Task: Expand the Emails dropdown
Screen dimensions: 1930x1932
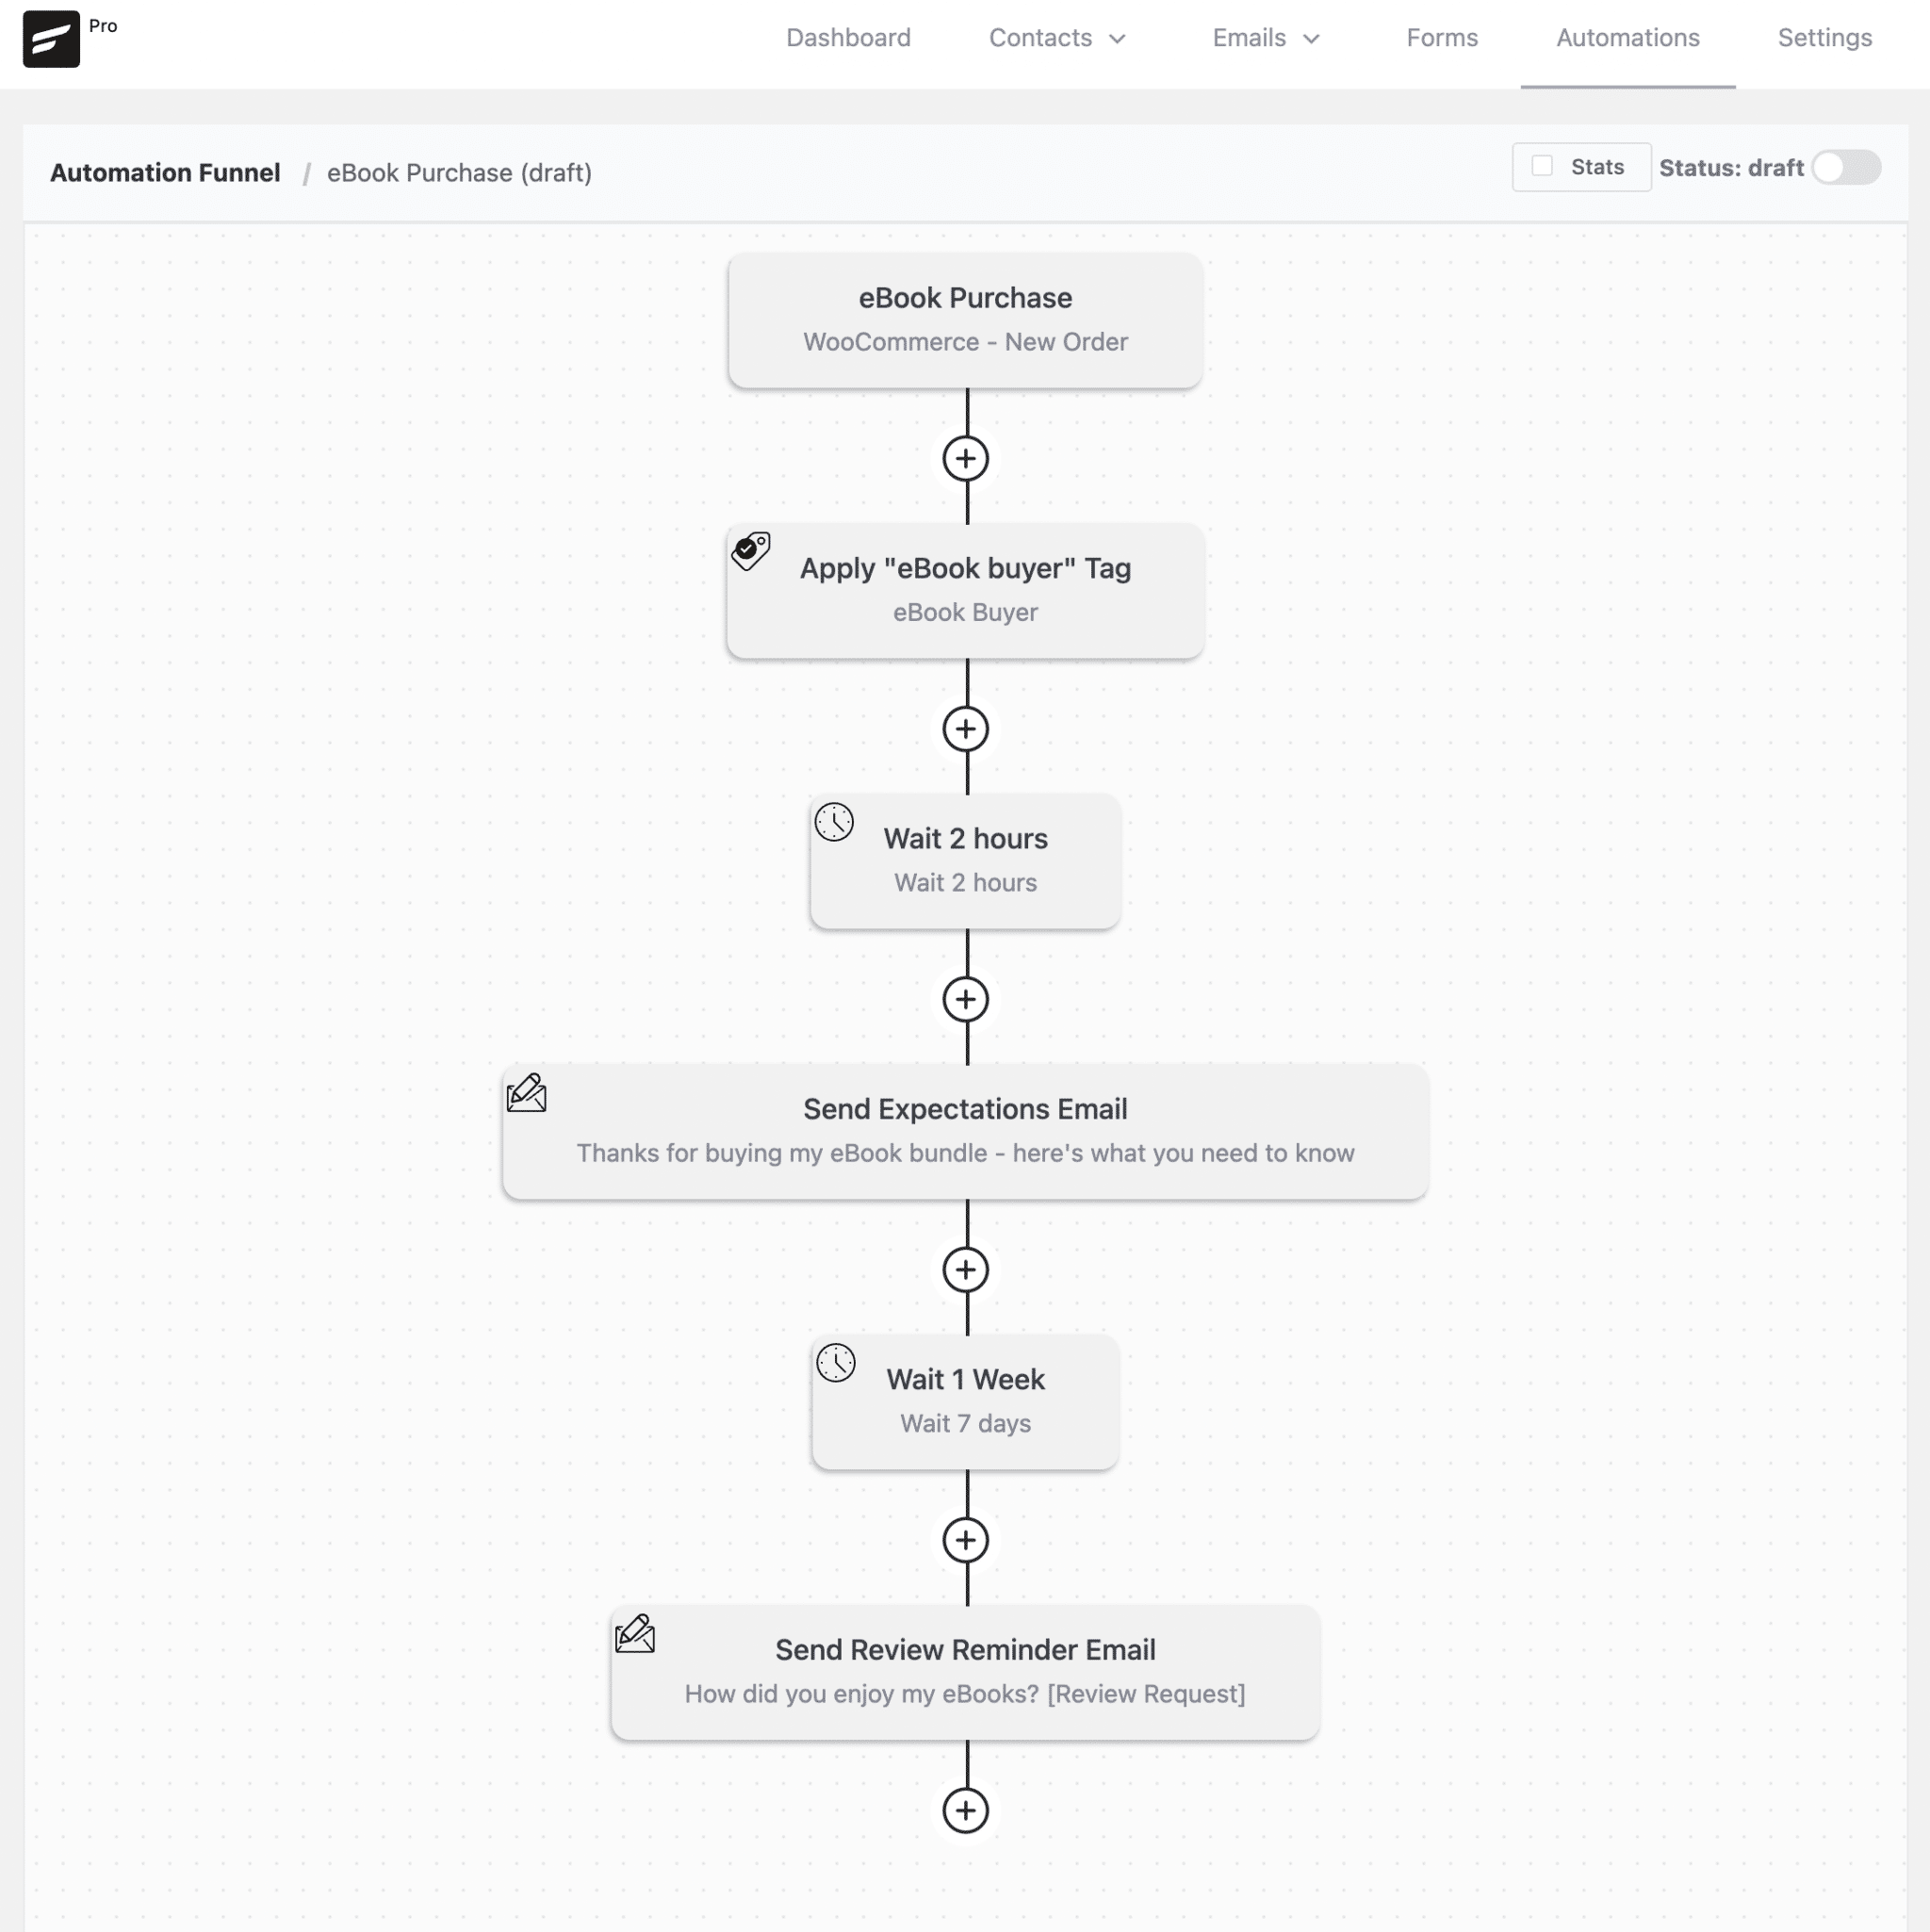Action: pos(1265,38)
